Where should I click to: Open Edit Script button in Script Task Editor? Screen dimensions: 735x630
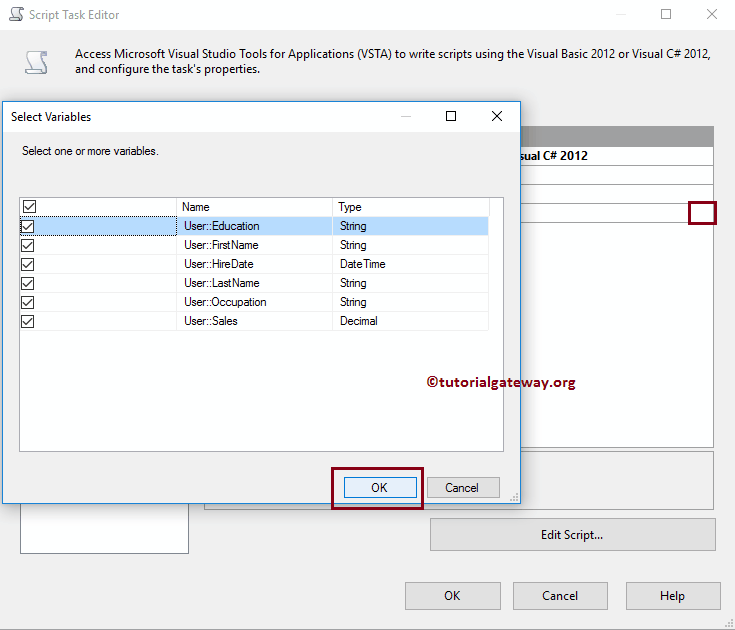tap(572, 534)
